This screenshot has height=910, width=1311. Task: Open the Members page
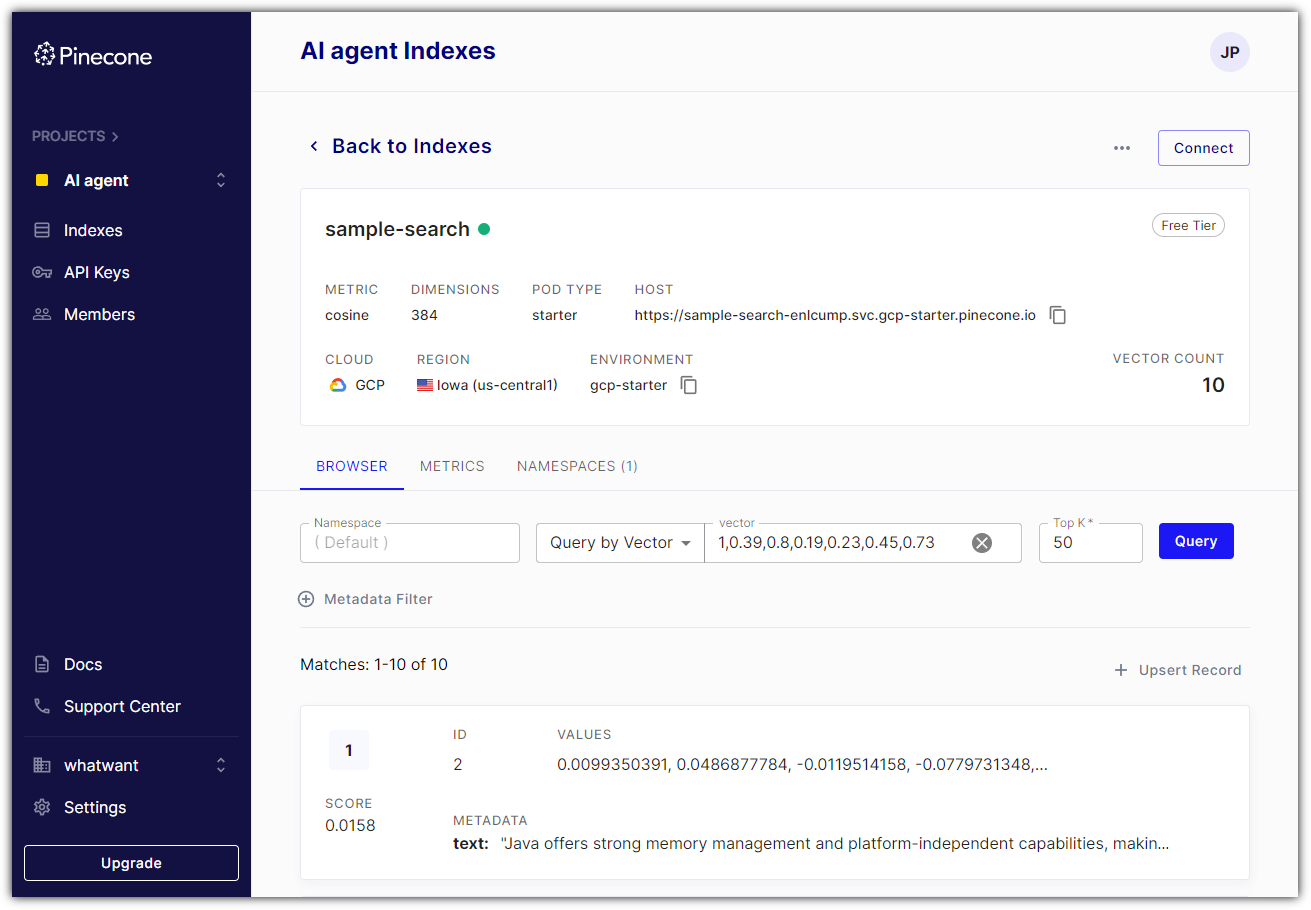coord(99,314)
